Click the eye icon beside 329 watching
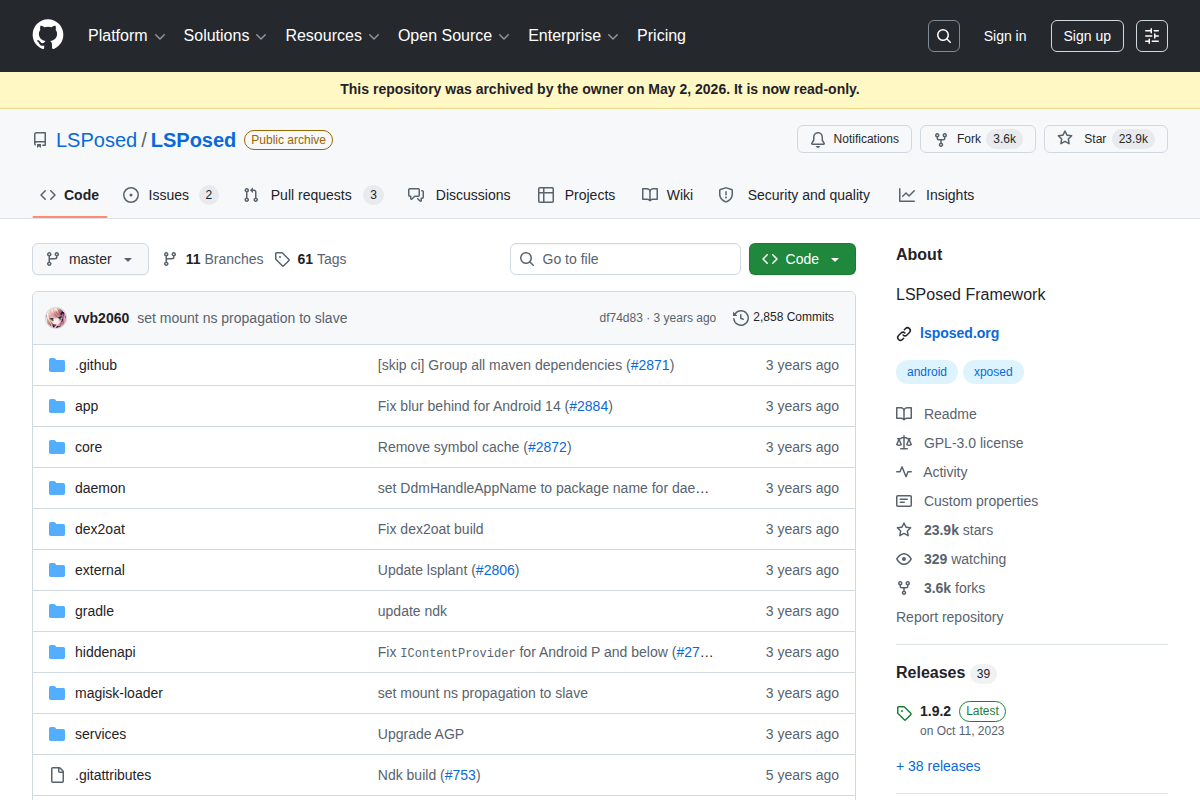 pos(904,559)
